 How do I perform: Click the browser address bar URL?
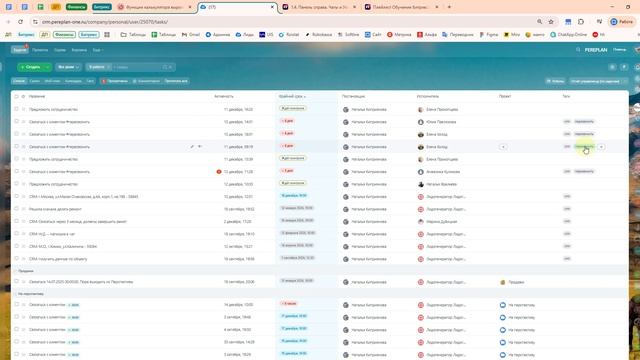pyautogui.click(x=105, y=22)
